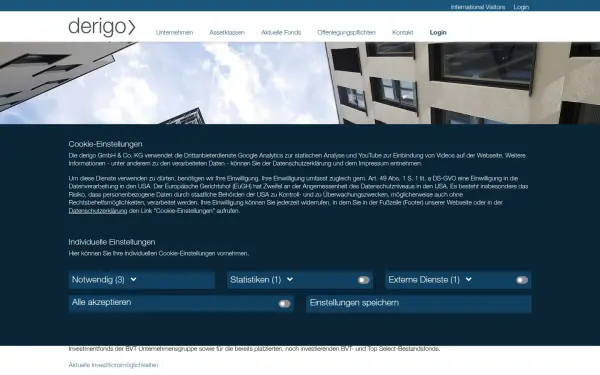
Task: Open Offenlegungspflichten menu item
Action: [346, 33]
